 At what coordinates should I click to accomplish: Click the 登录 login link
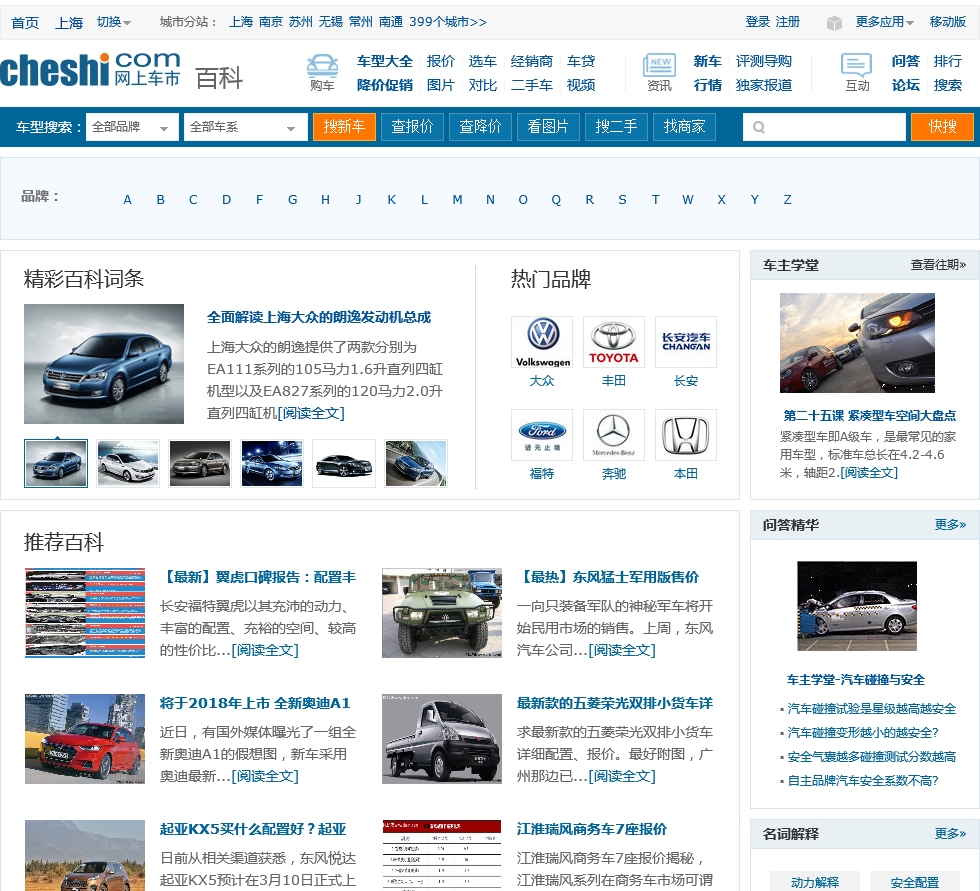(758, 22)
